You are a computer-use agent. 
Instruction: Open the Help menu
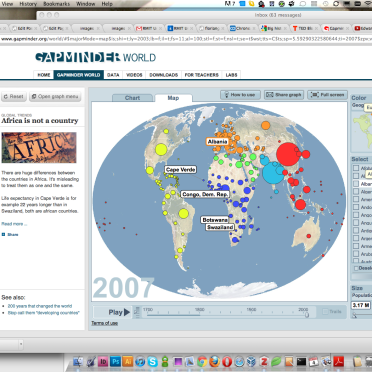point(107,4)
